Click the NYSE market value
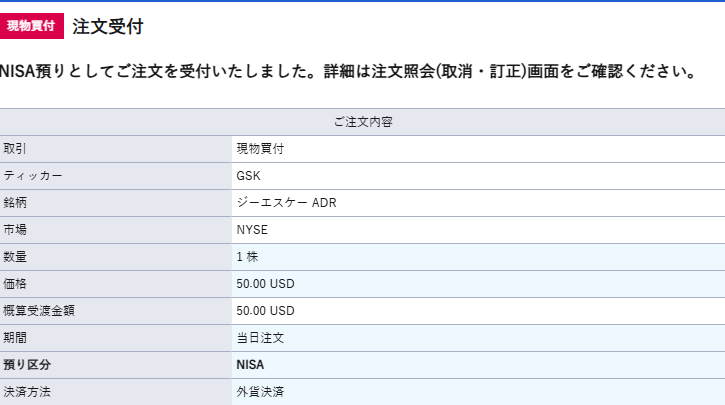The image size is (725, 405). point(252,230)
